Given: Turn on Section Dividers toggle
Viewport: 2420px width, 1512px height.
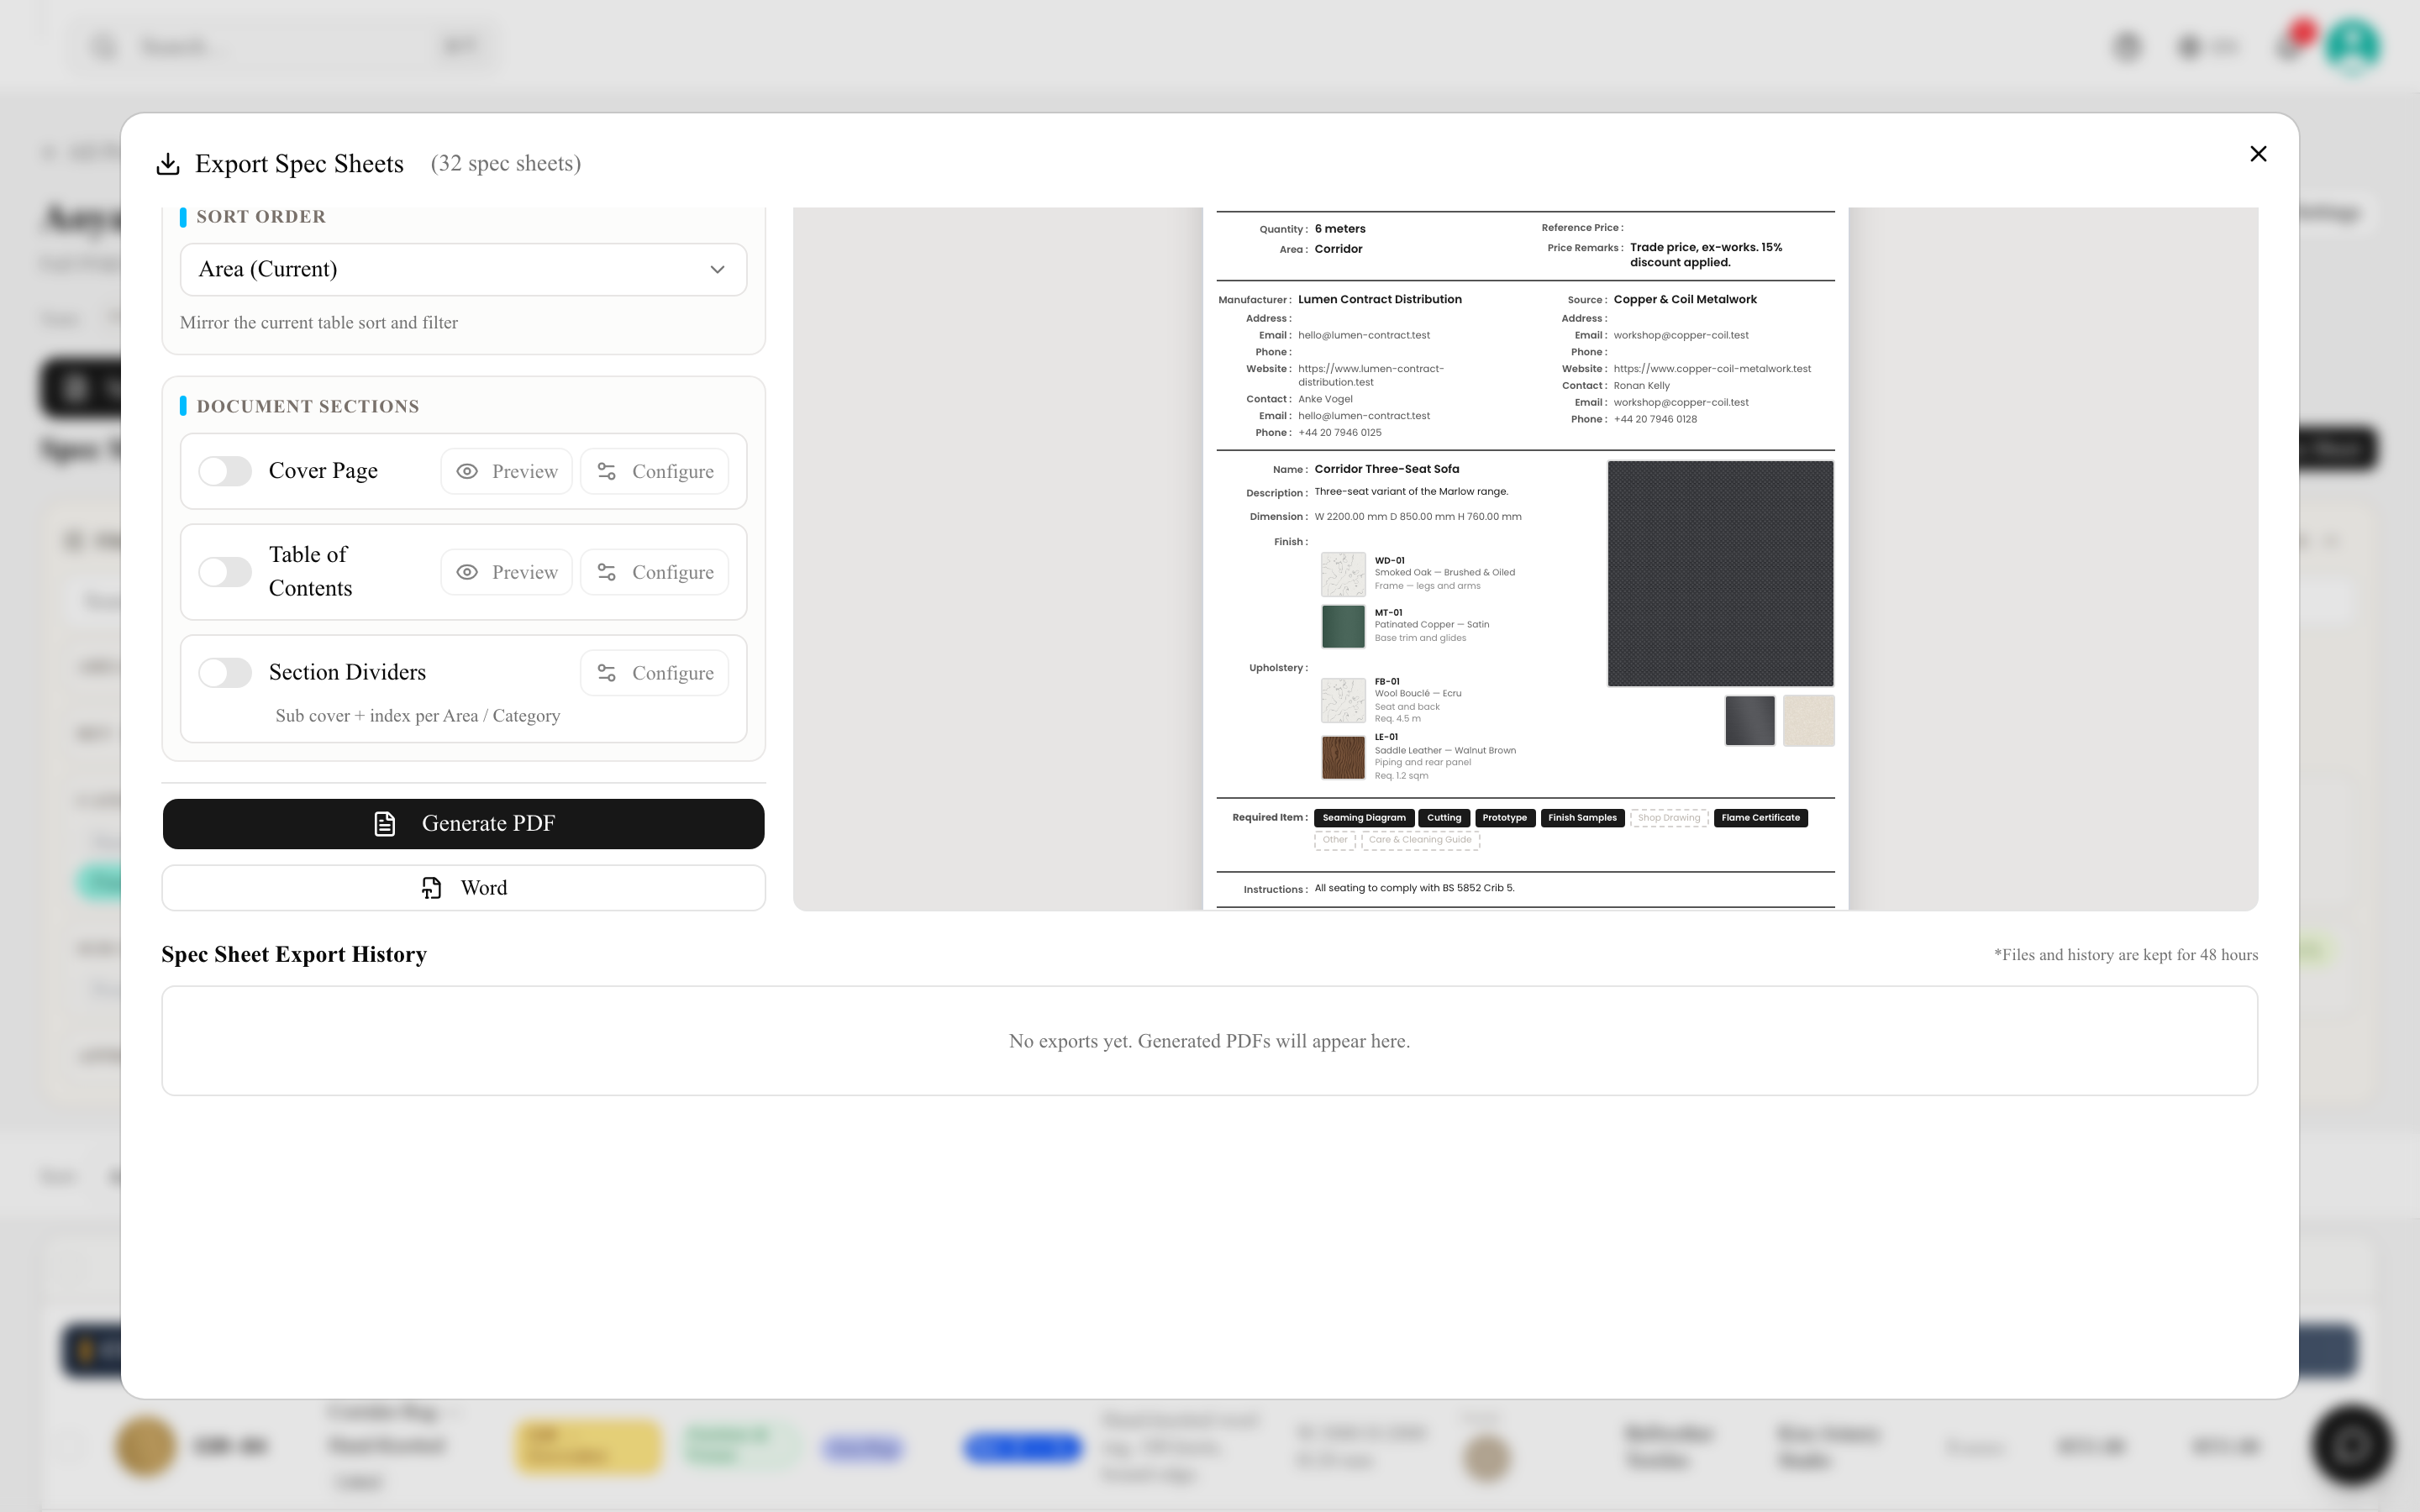Looking at the screenshot, I should click(225, 673).
